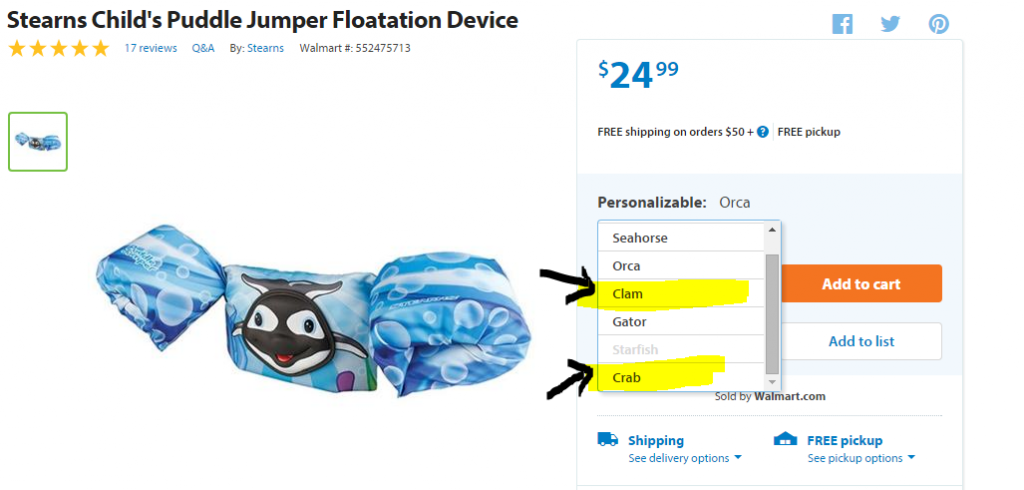Click the free shipping help question icon
The height and width of the screenshot is (490, 1024).
(x=763, y=131)
